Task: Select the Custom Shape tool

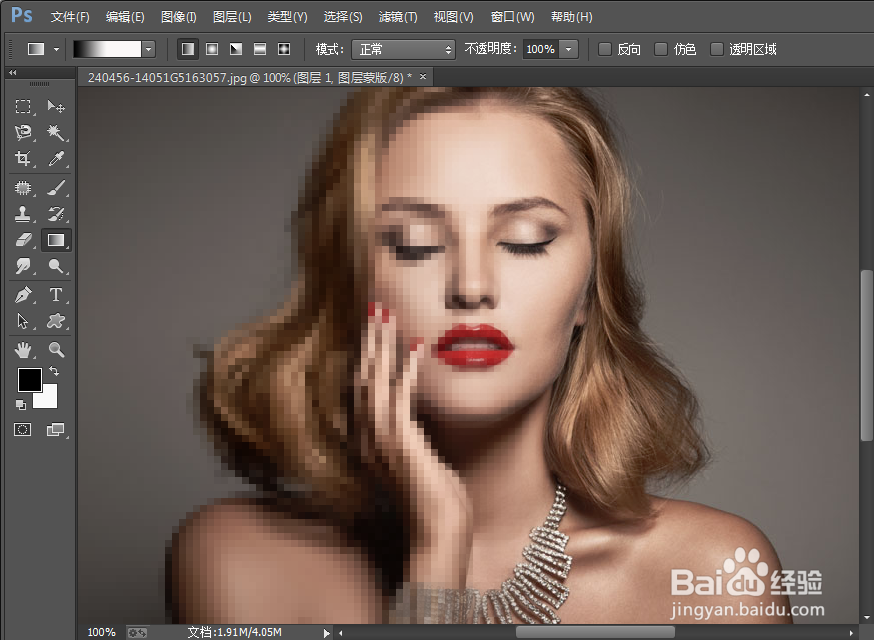Action: click(x=56, y=321)
